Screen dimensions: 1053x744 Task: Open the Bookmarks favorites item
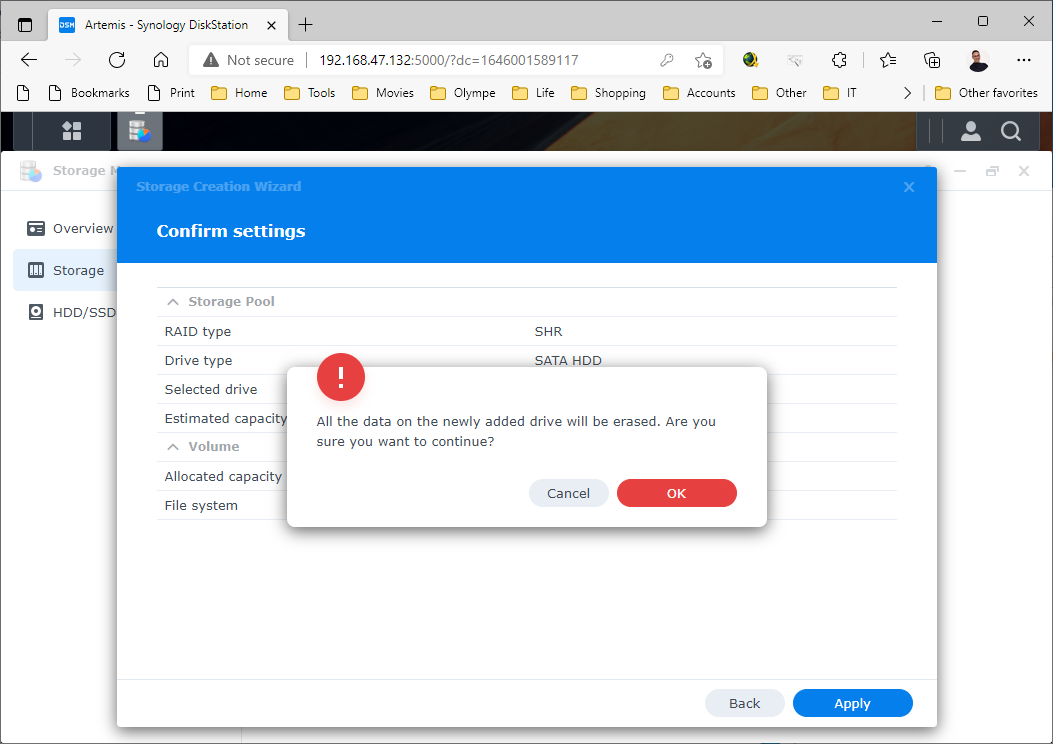point(89,93)
